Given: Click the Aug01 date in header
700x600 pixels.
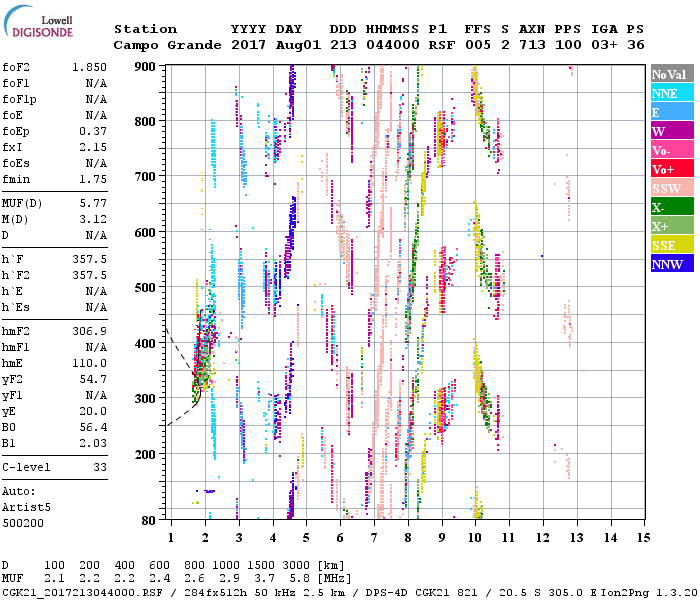Looking at the screenshot, I should (298, 46).
